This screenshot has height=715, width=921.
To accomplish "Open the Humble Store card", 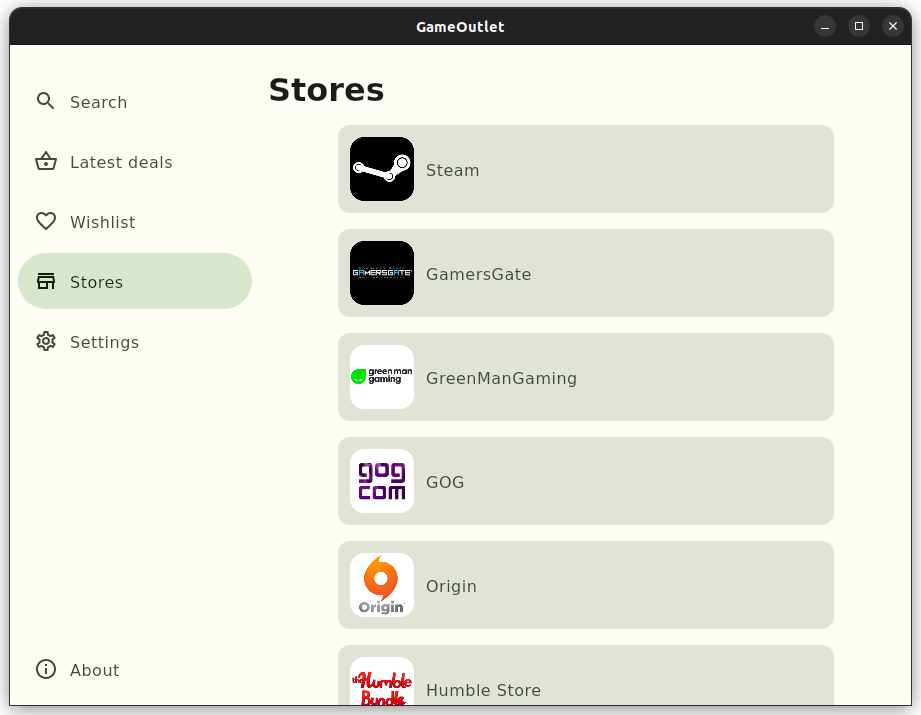I will [x=586, y=676].
